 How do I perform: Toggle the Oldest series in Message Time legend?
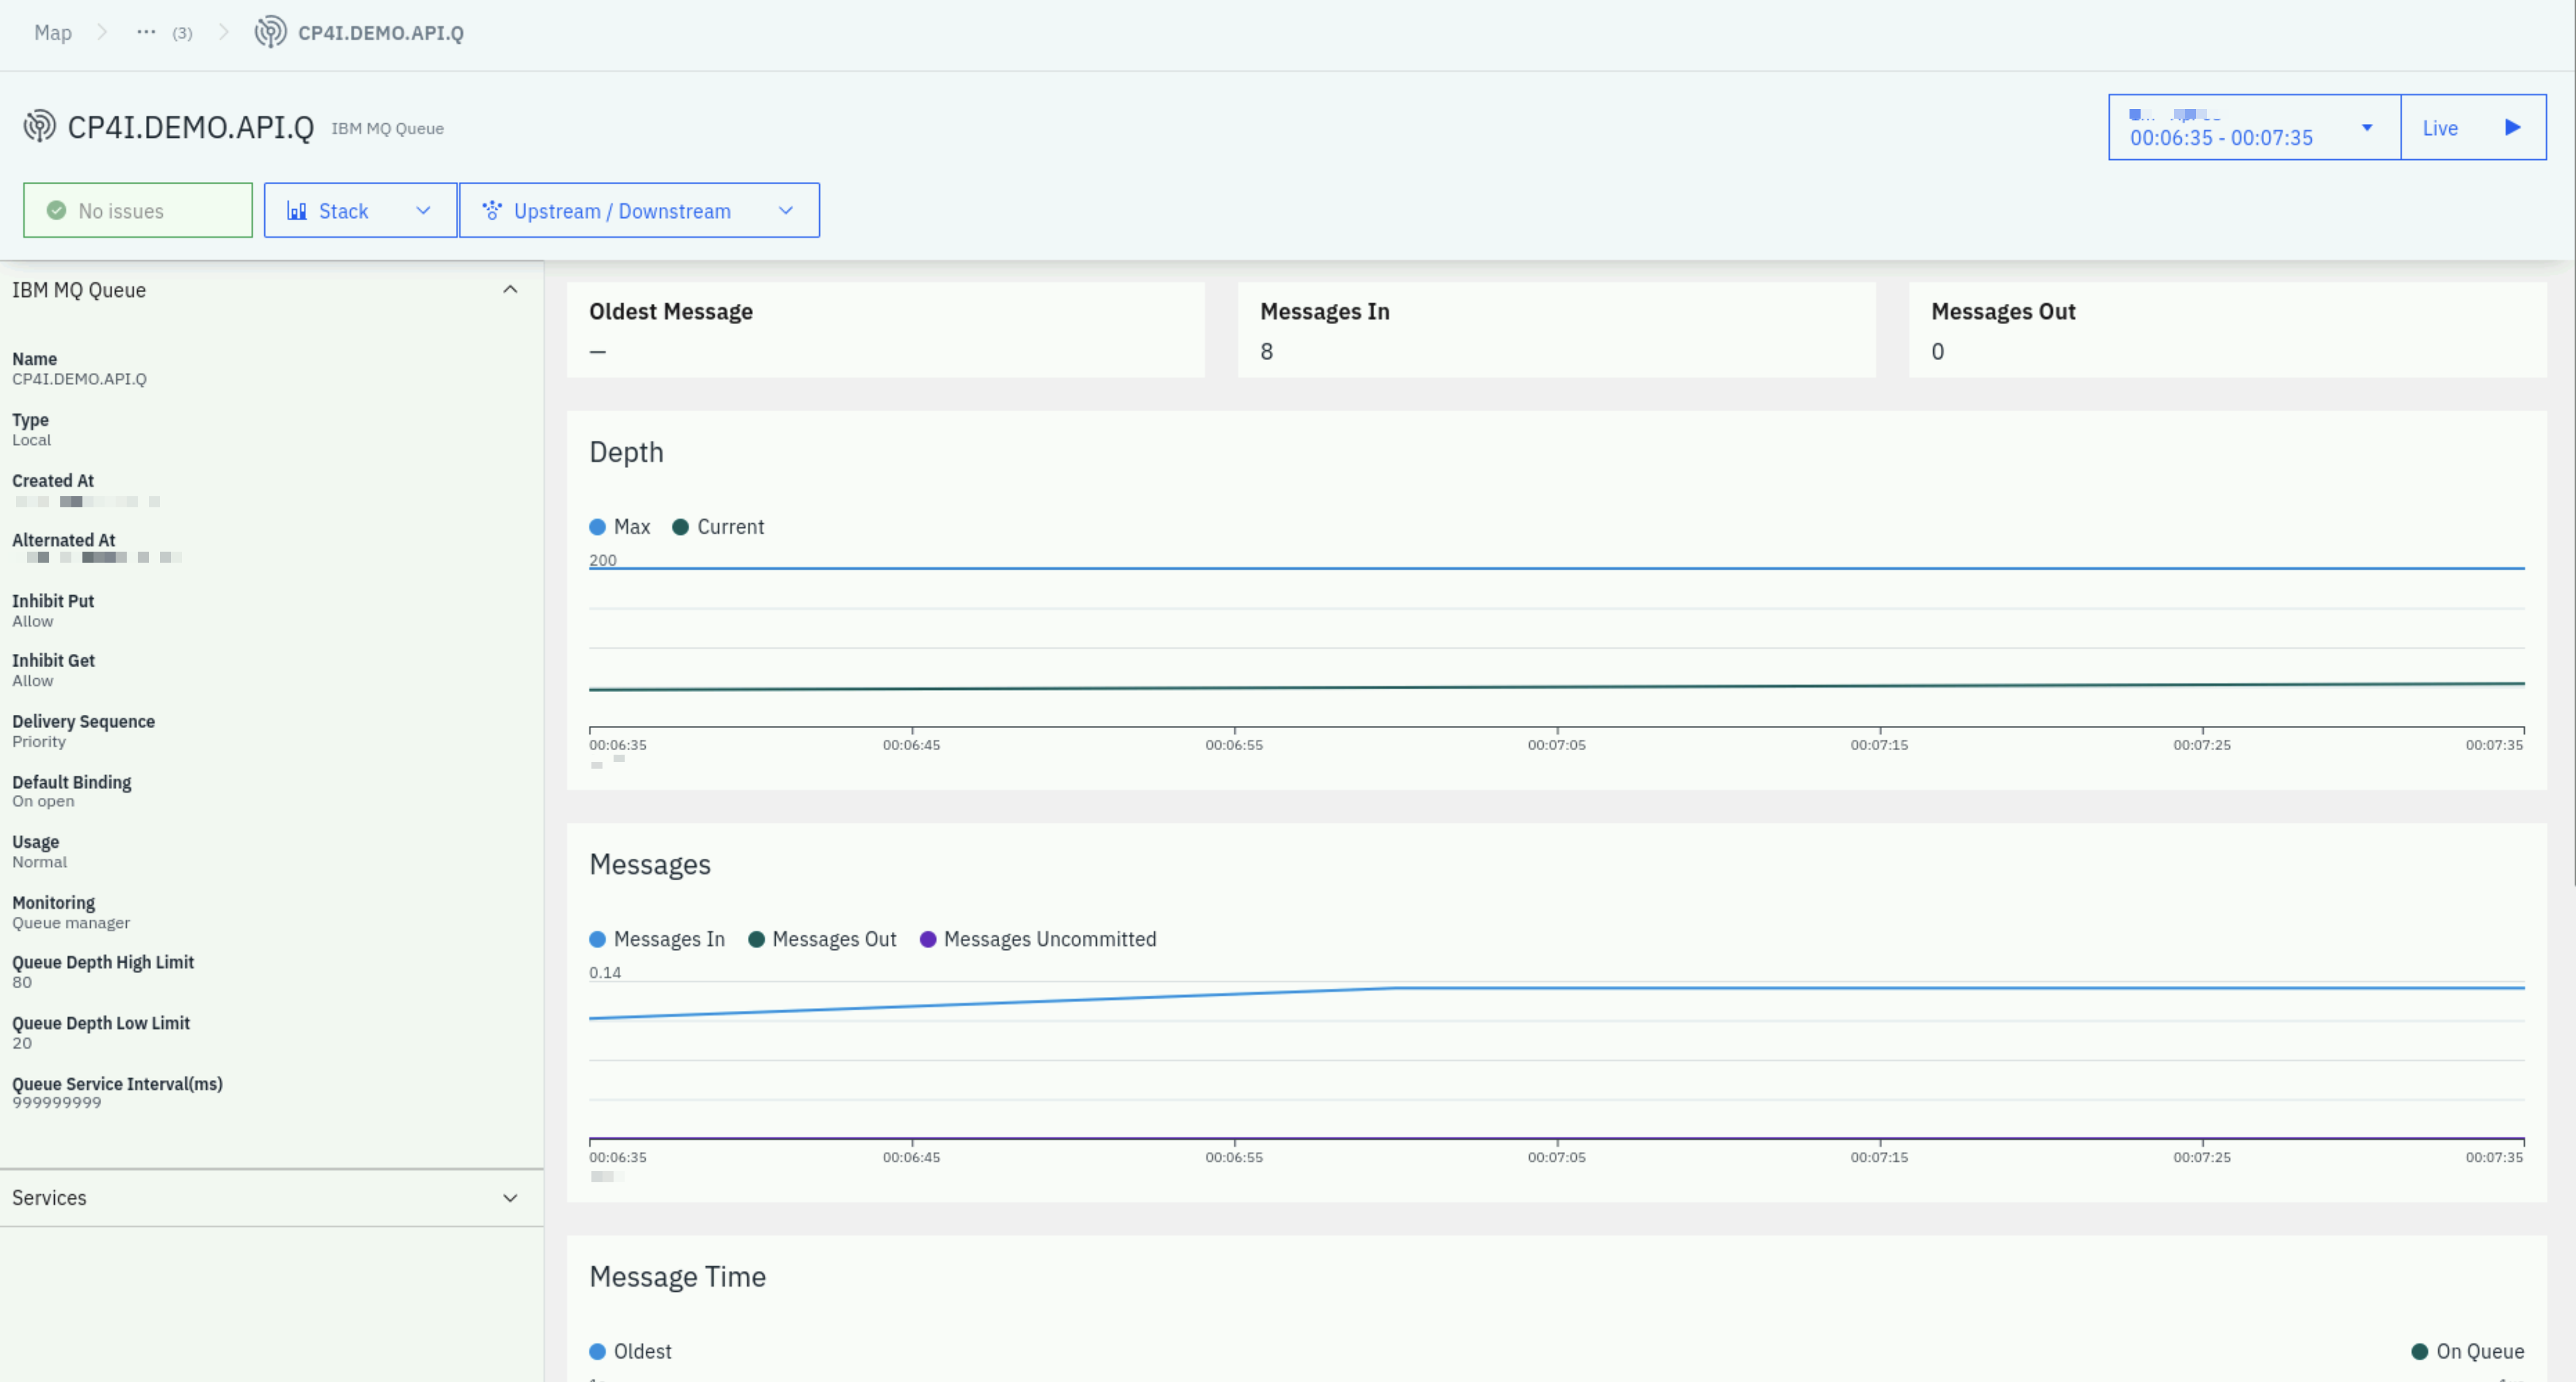[x=631, y=1351]
